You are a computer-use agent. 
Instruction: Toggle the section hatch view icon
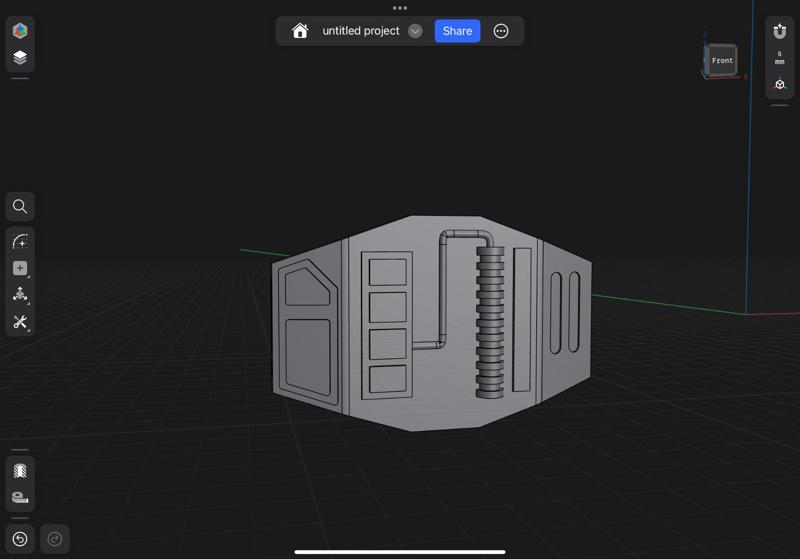pyautogui.click(x=20, y=470)
